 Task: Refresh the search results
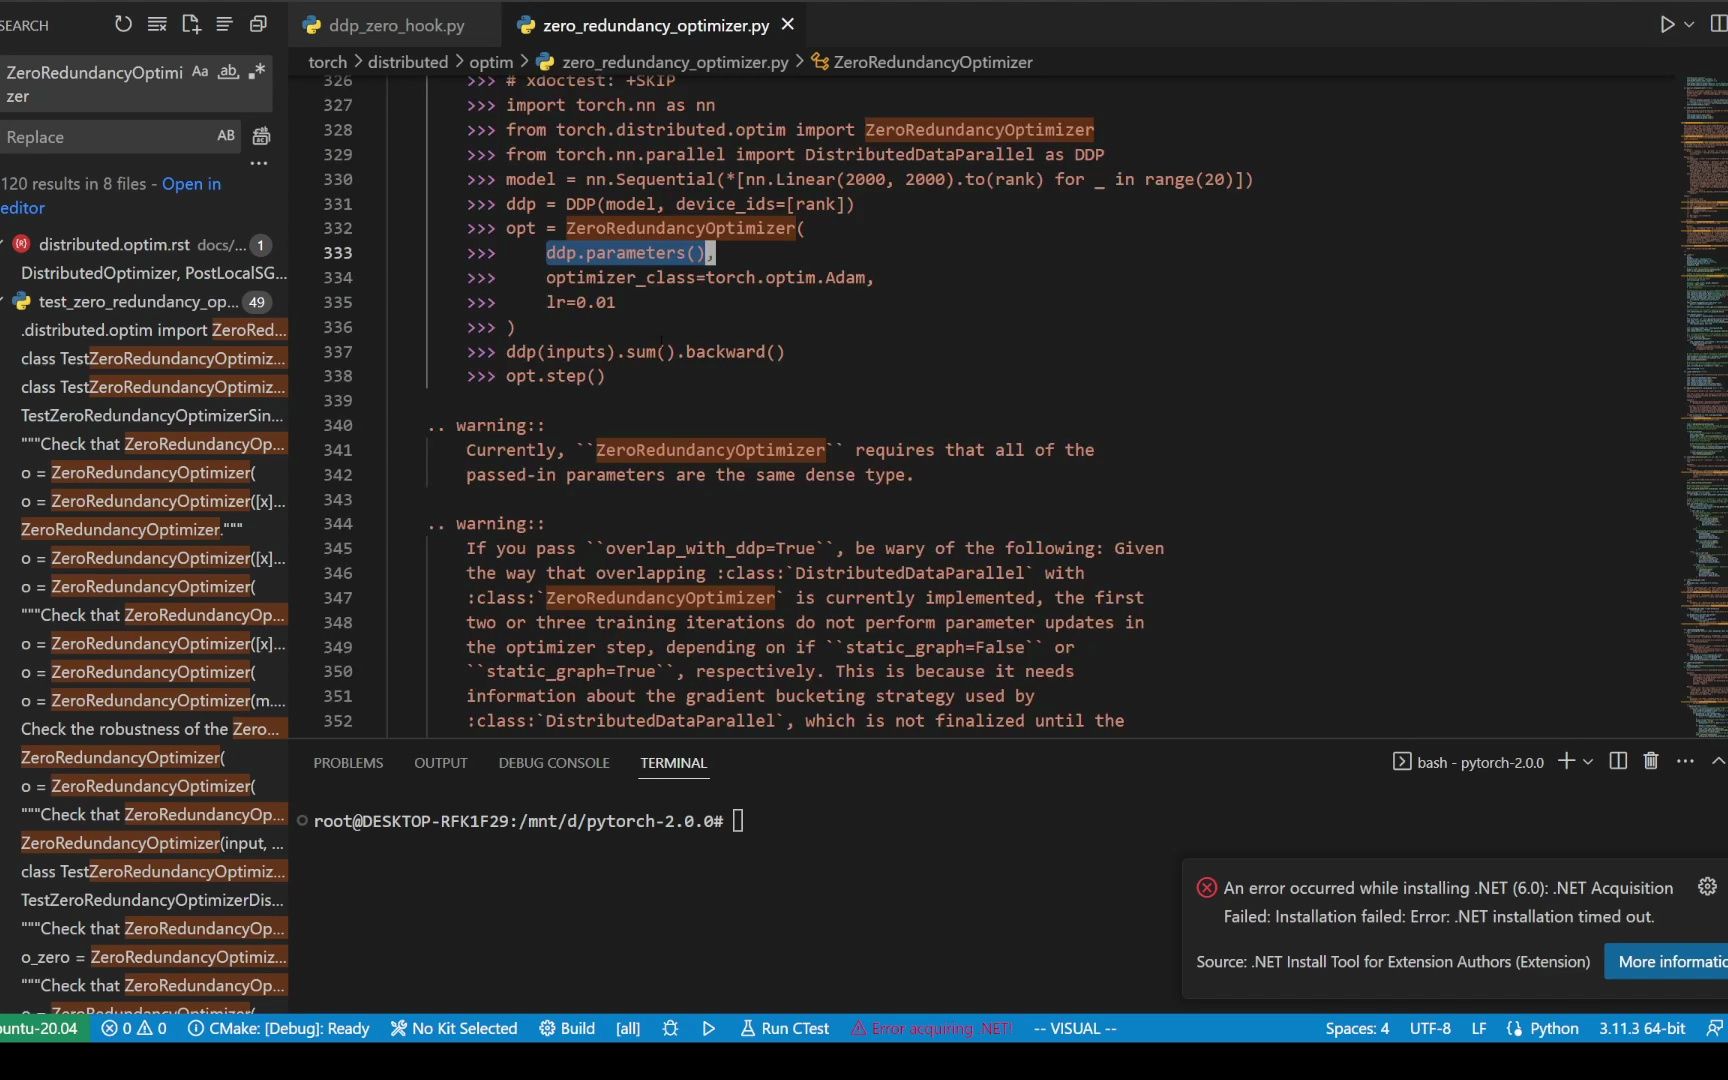click(123, 24)
